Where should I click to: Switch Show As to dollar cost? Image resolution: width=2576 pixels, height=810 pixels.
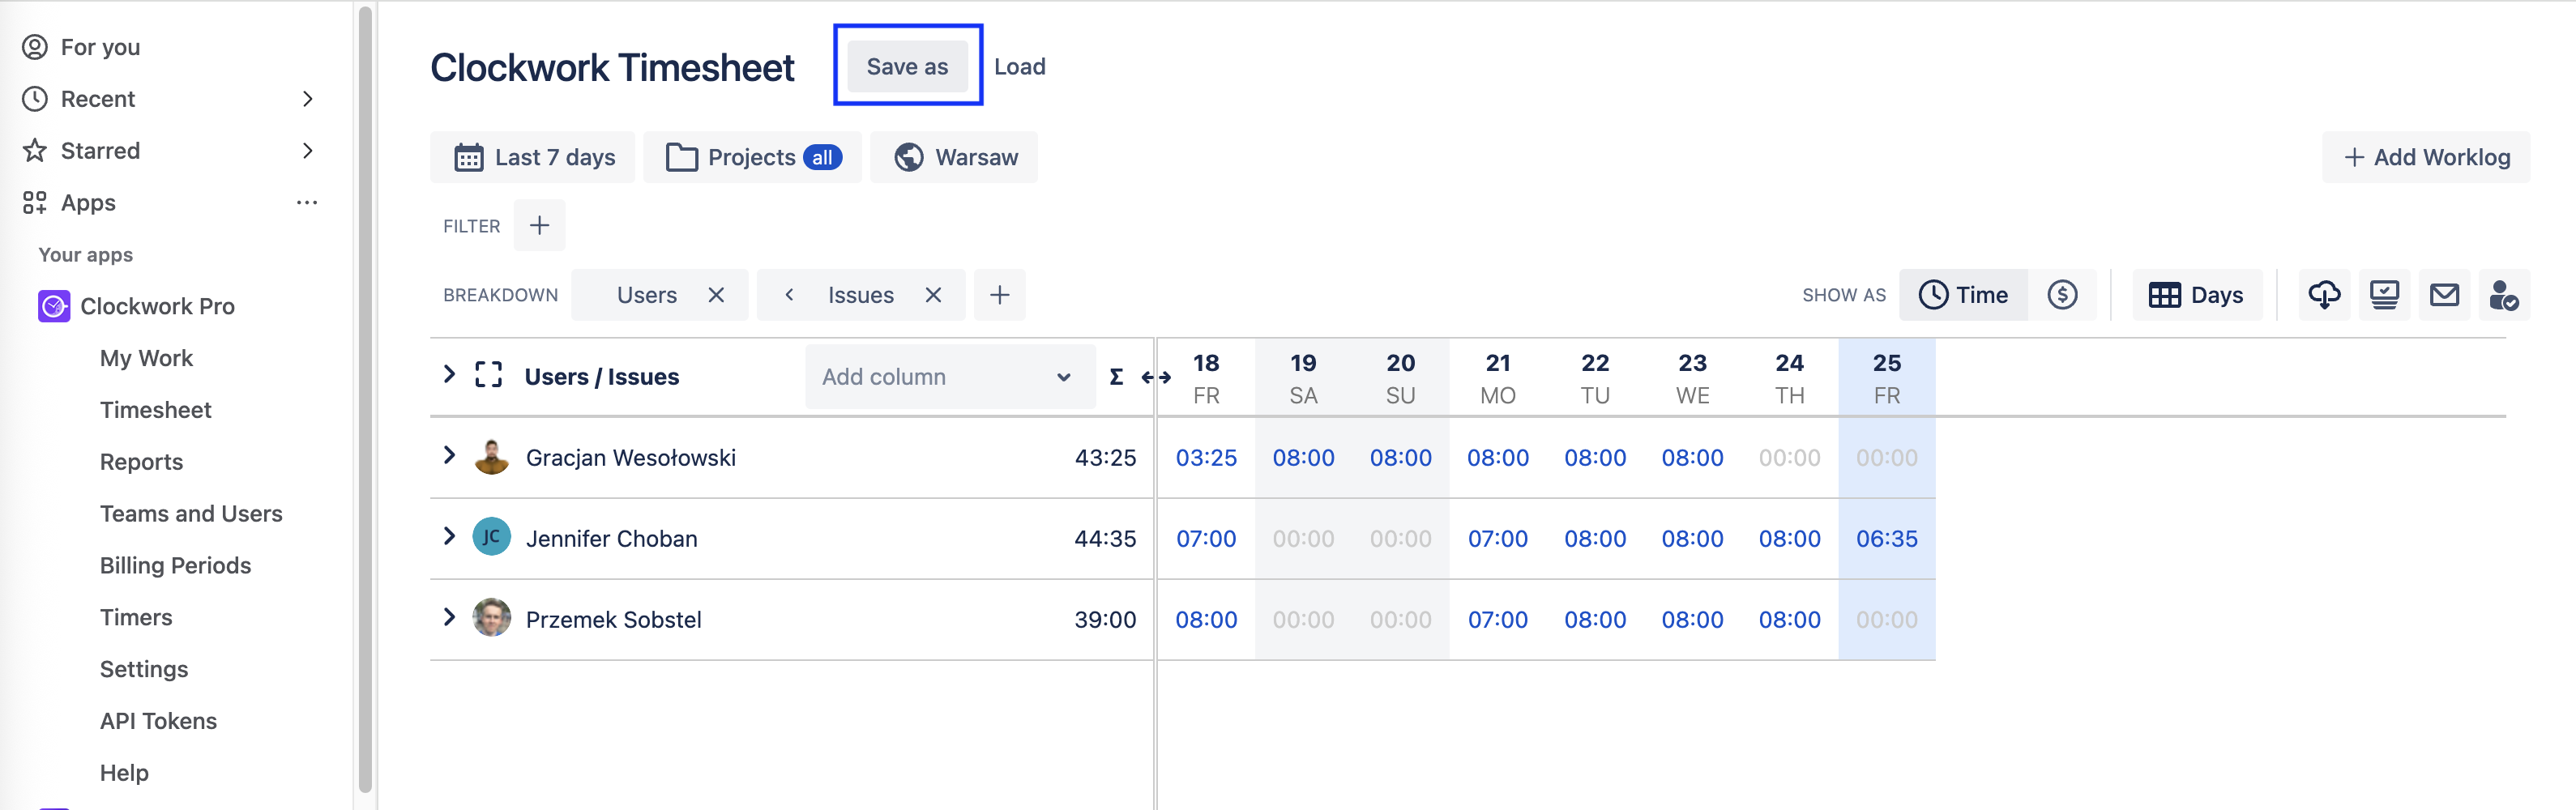pyautogui.click(x=2061, y=295)
